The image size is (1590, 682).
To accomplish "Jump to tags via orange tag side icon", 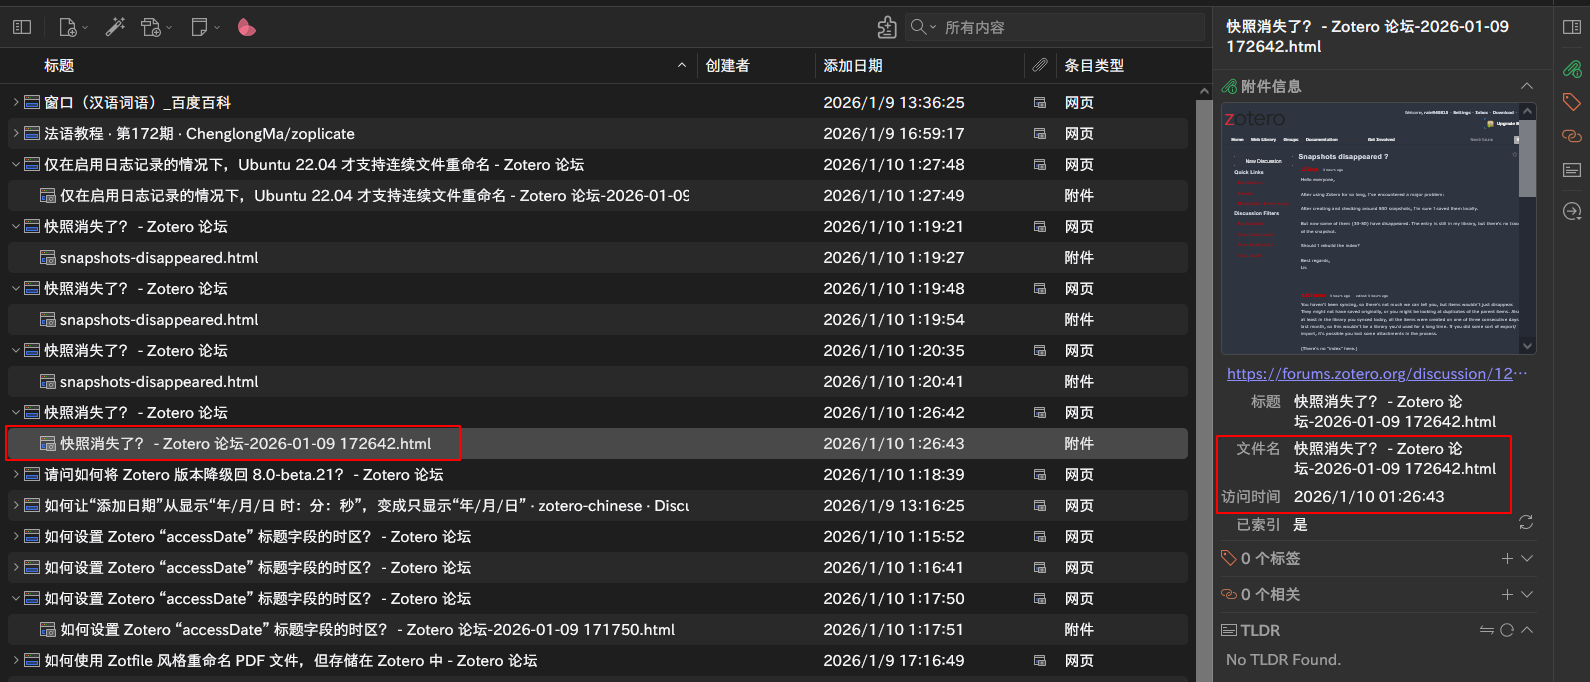I will pos(1572,102).
